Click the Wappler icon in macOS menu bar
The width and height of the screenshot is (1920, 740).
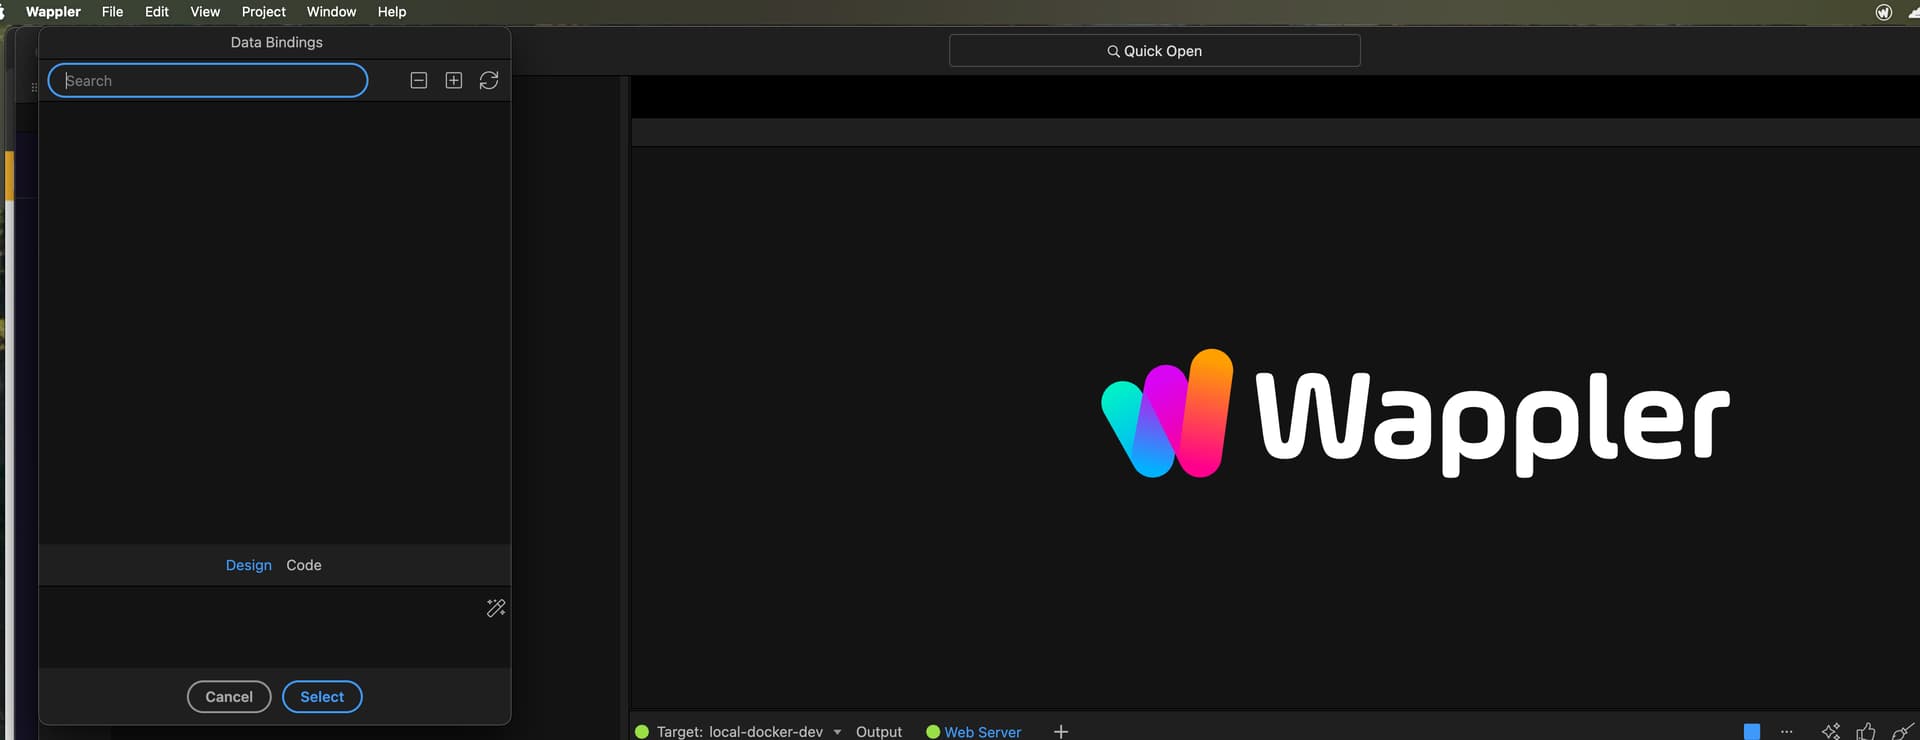pyautogui.click(x=1884, y=12)
